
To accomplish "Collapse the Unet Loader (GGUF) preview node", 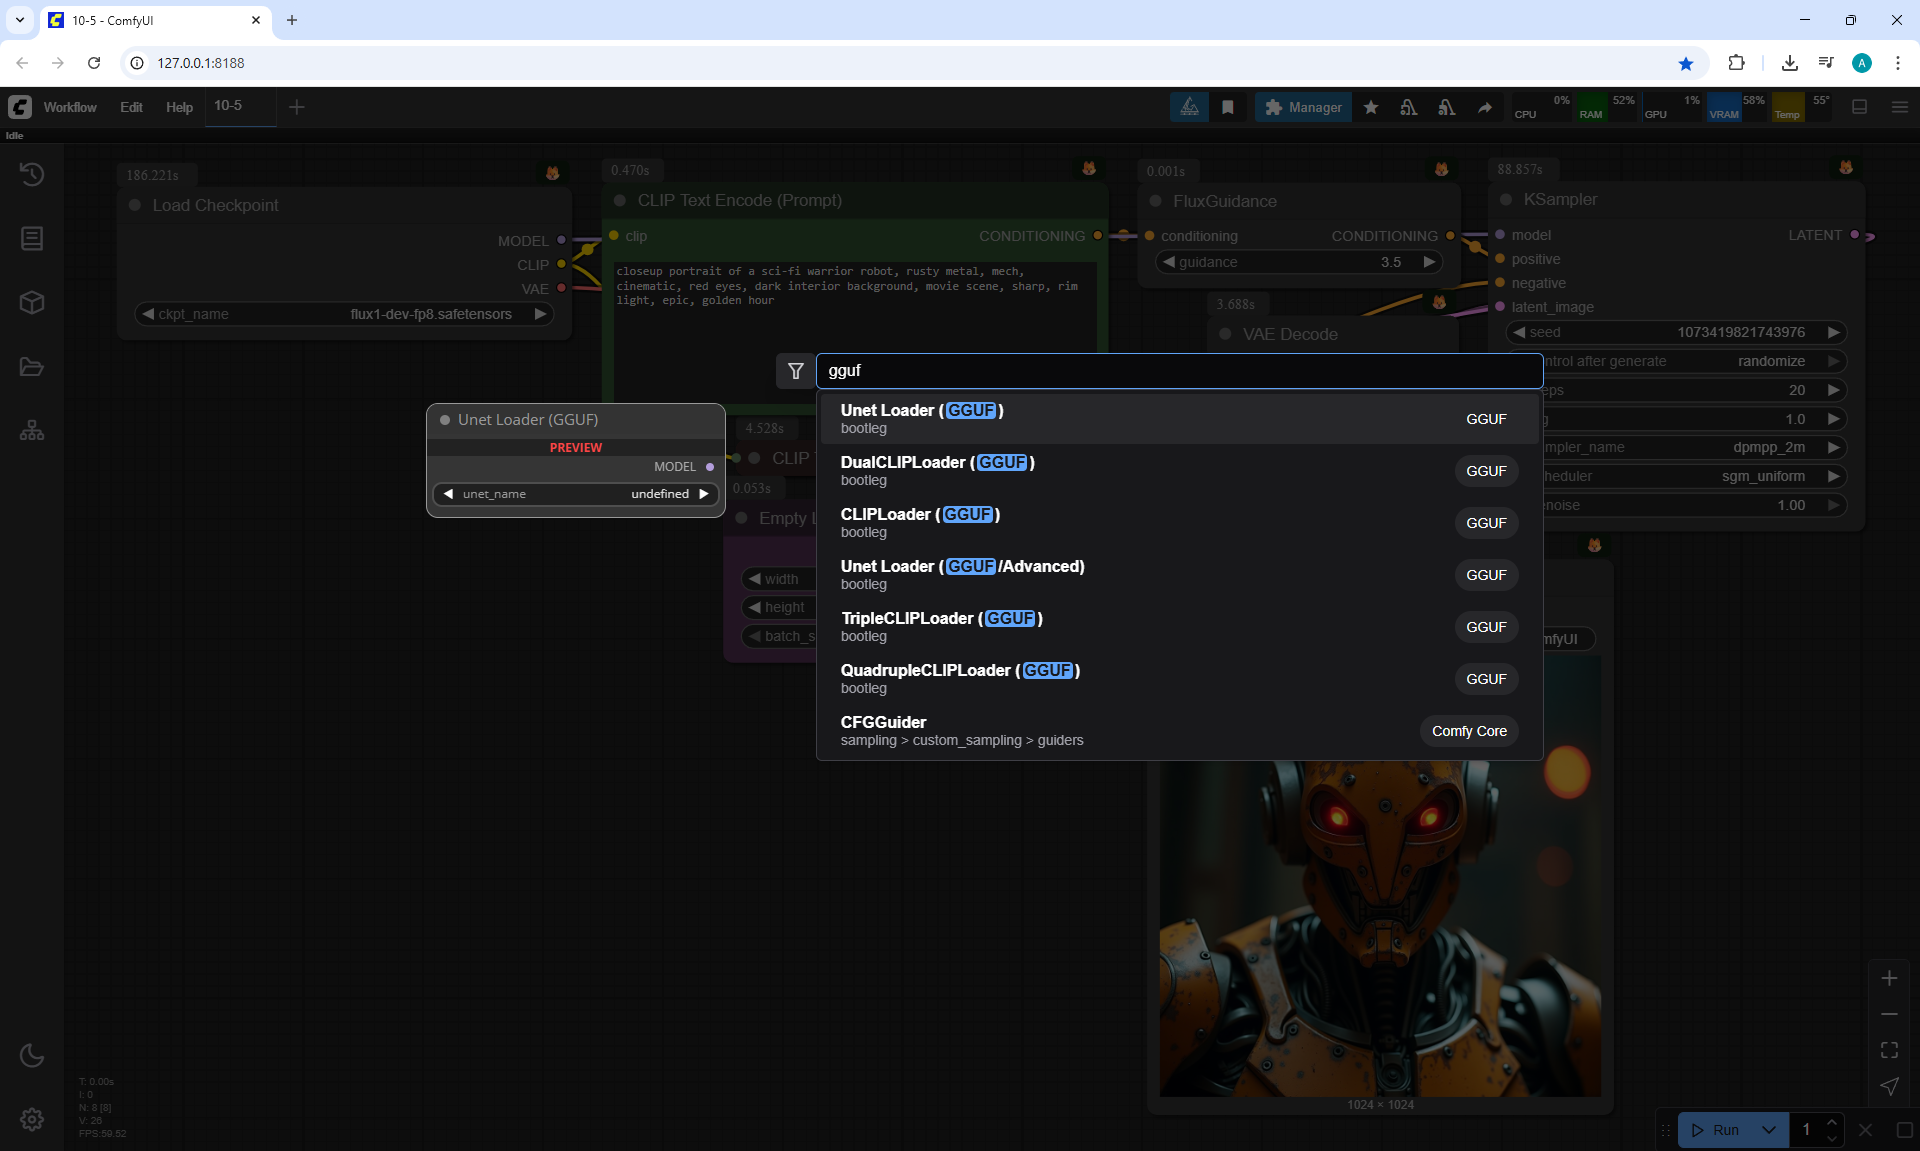I will [x=445, y=420].
